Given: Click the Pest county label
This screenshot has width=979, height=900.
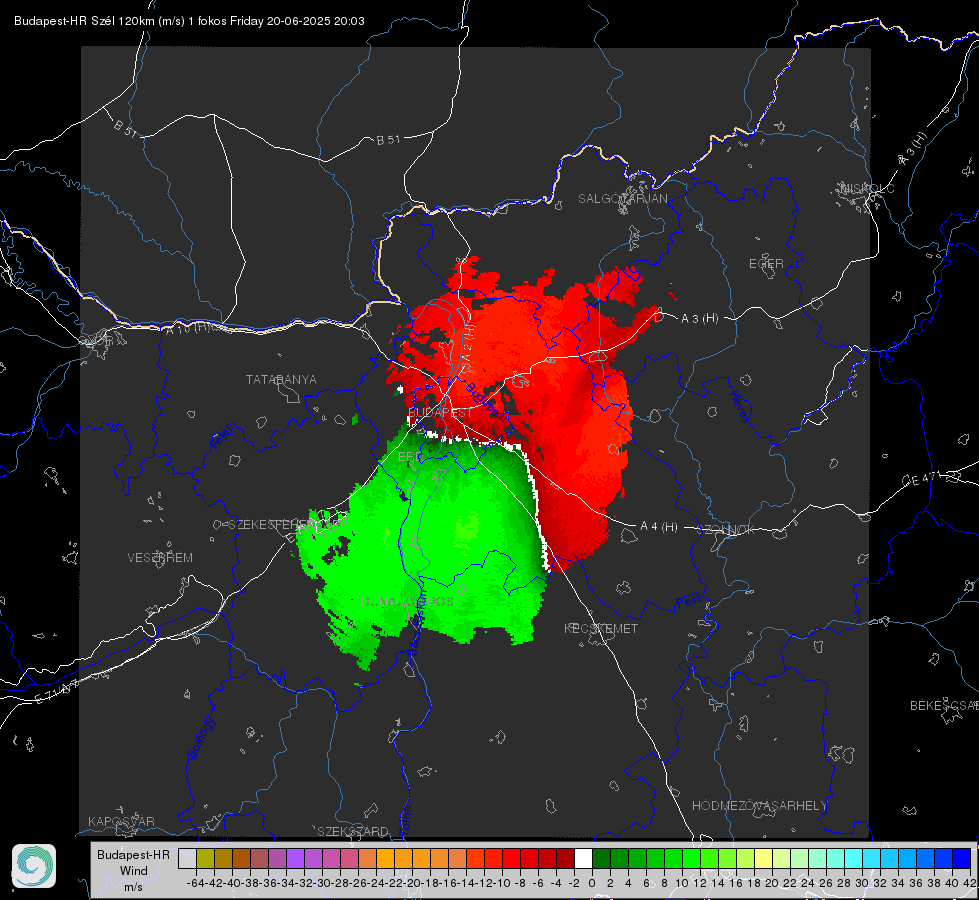Looking at the screenshot, I should (x=688, y=602).
